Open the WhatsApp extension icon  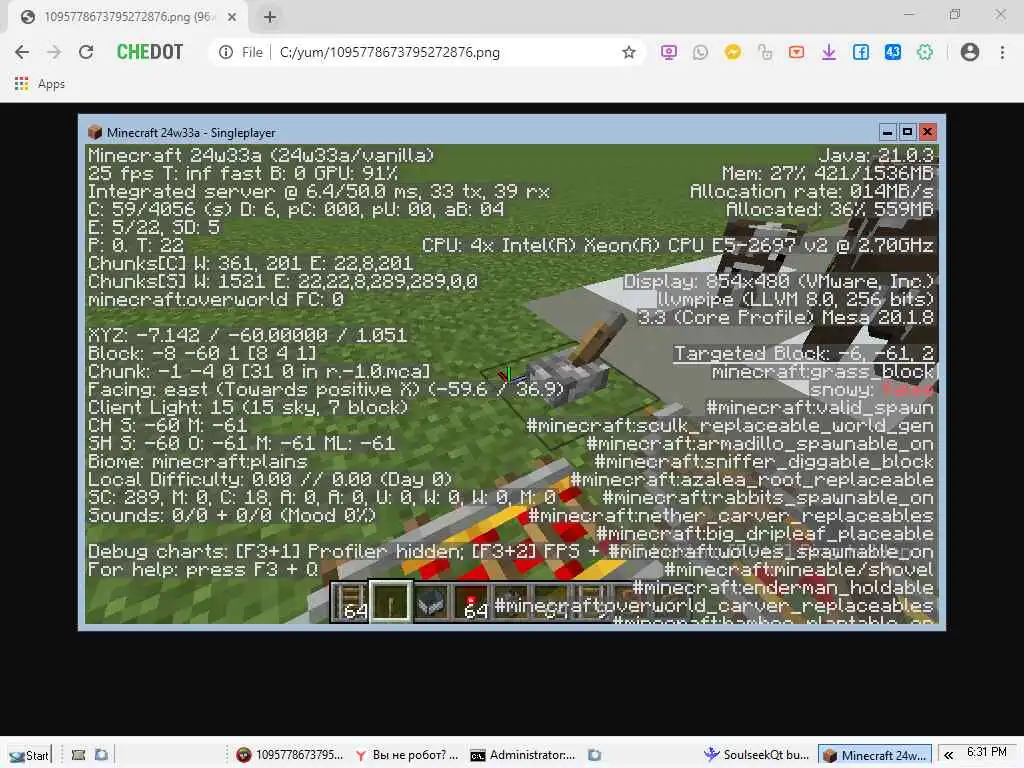coord(700,52)
